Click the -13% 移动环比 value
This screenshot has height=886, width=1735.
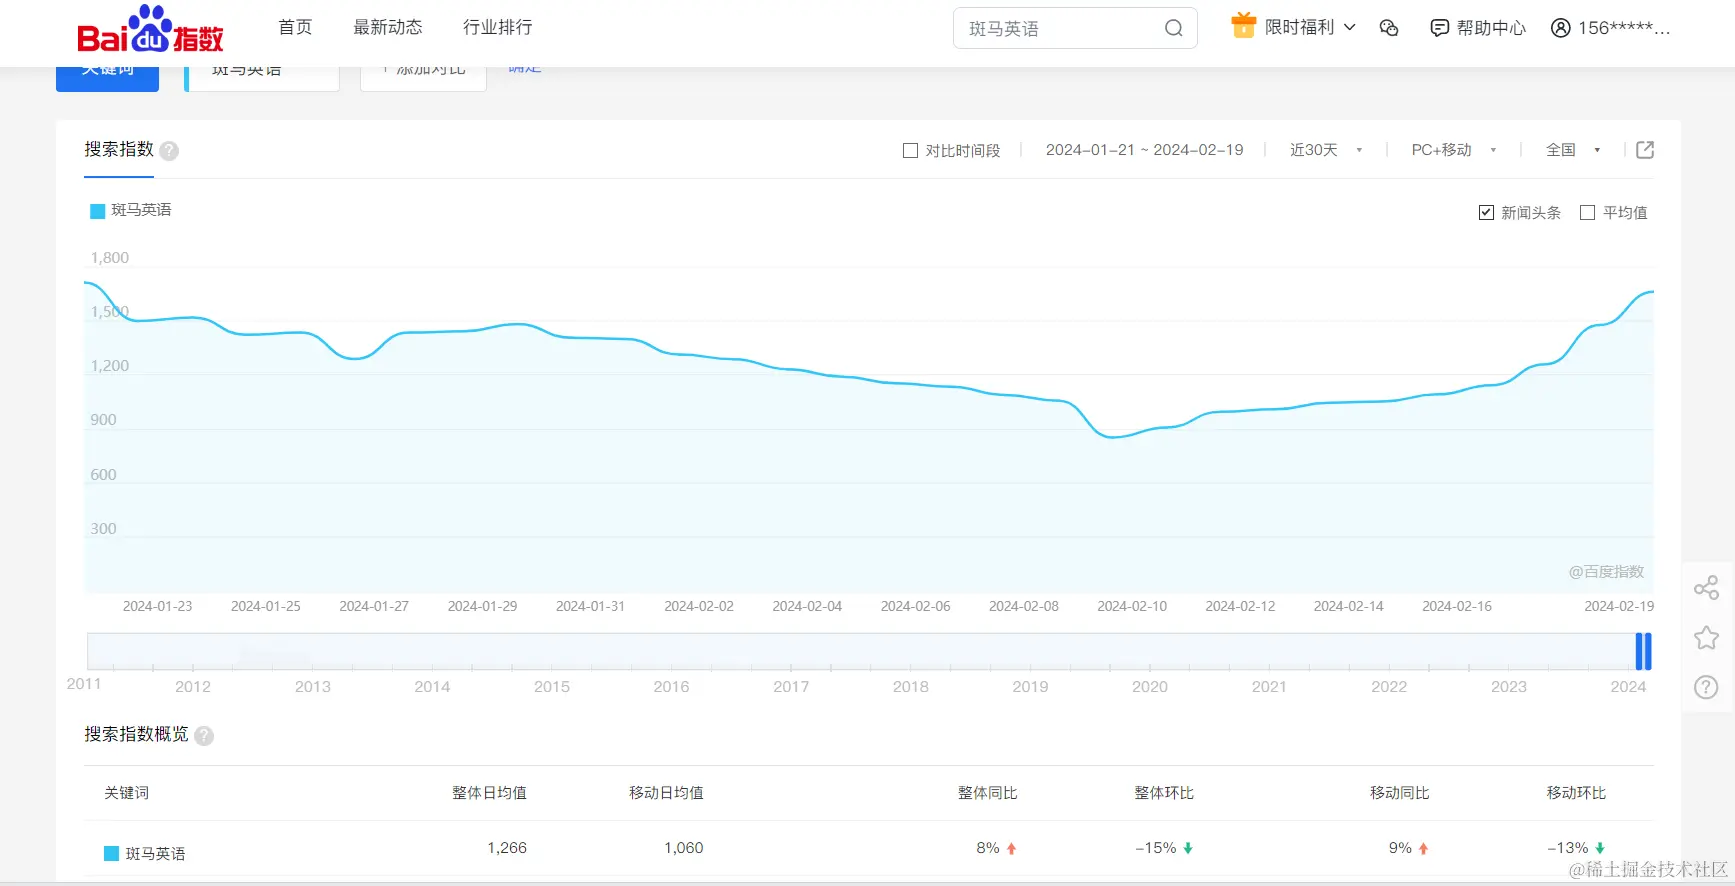[x=1568, y=848]
